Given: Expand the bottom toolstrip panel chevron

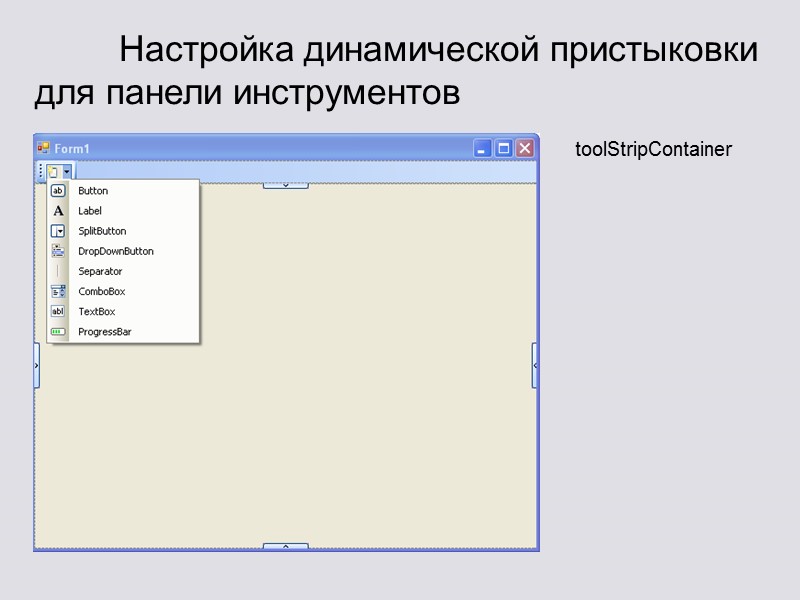Looking at the screenshot, I should [286, 546].
